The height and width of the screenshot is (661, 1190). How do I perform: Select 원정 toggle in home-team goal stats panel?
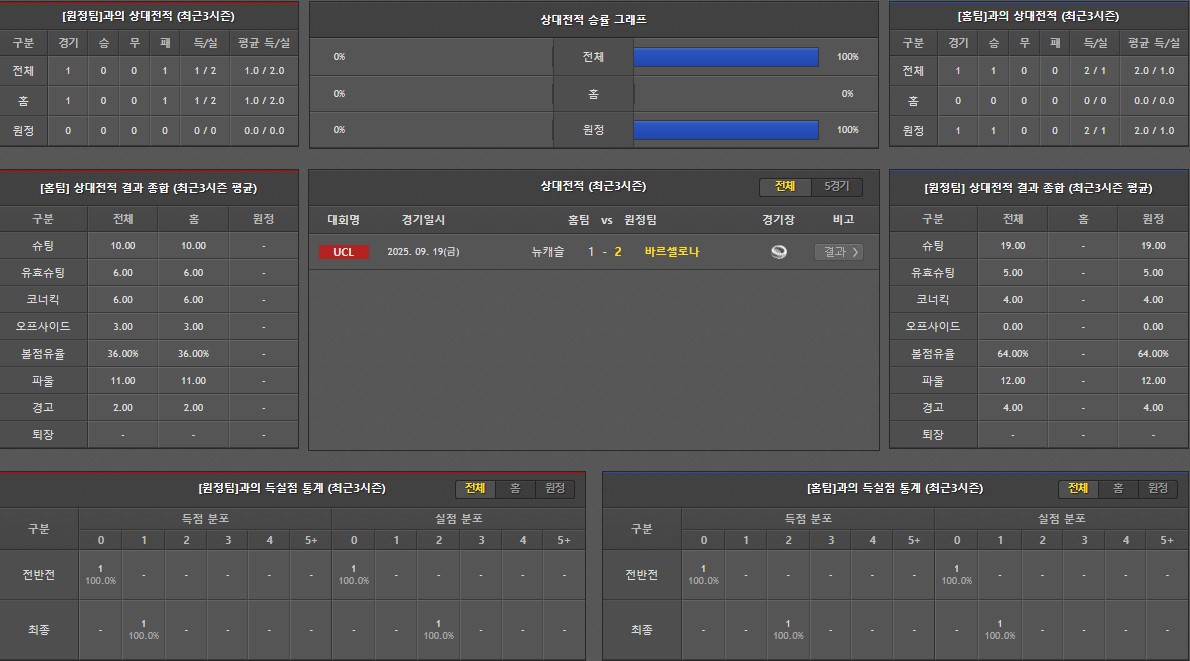point(1157,488)
